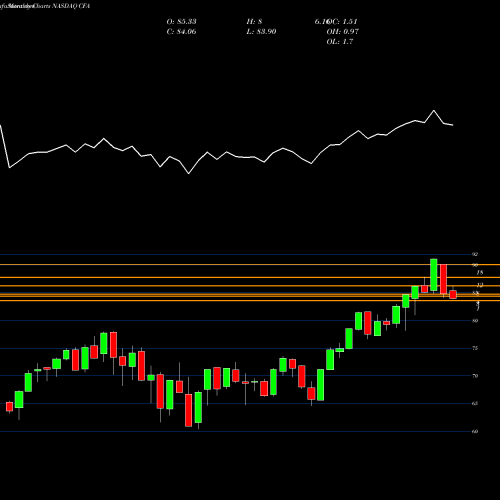Click the tallest green candlestick near the 92 level
The height and width of the screenshot is (500, 500).
[x=434, y=275]
